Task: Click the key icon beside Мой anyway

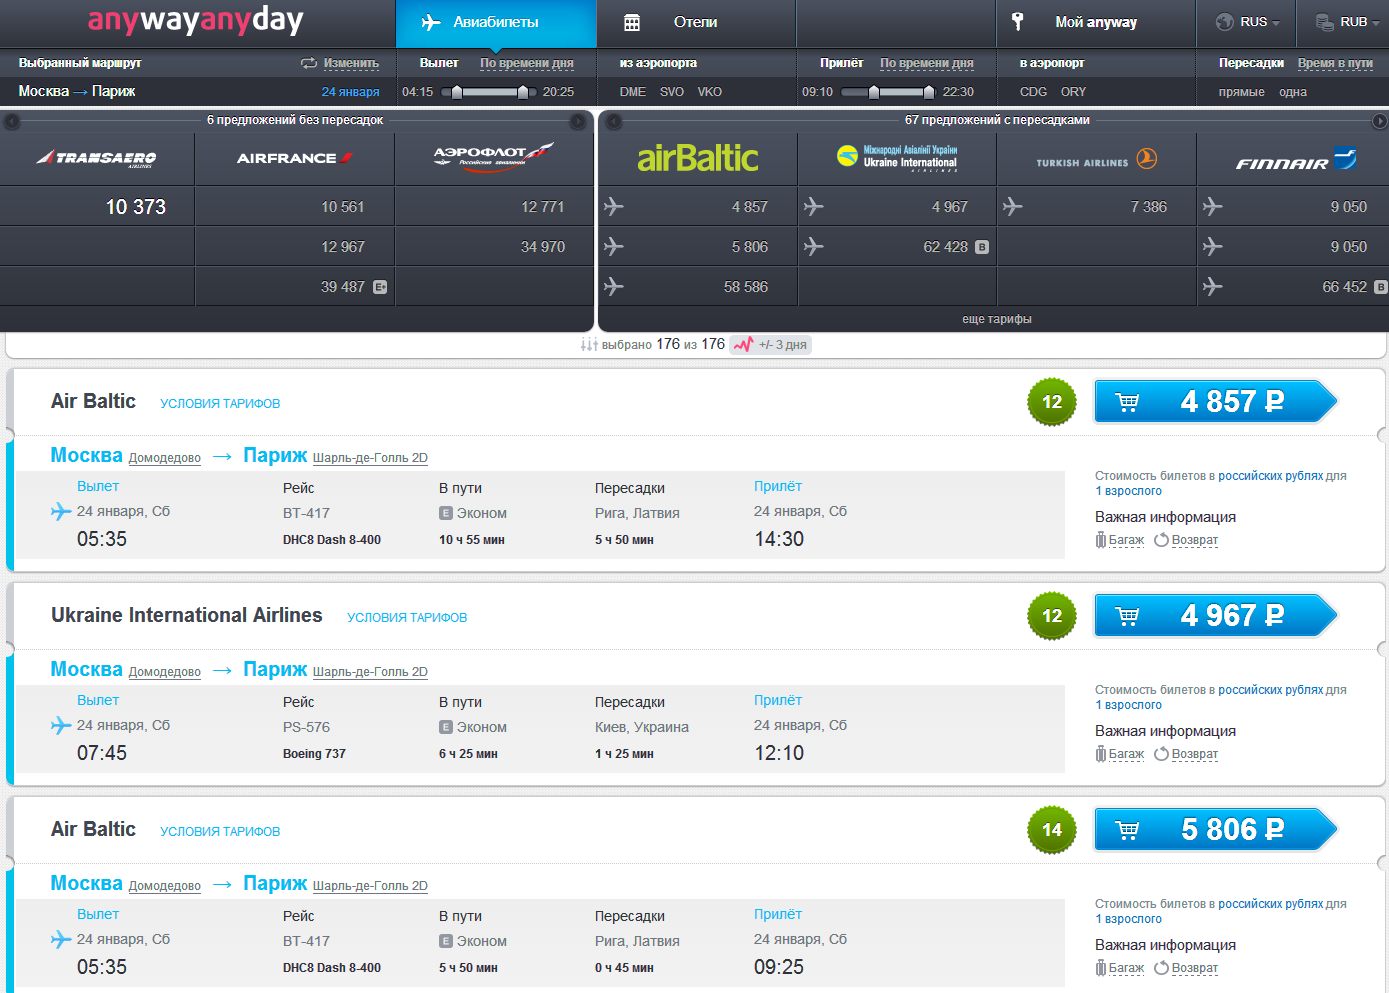Action: (x=1018, y=22)
